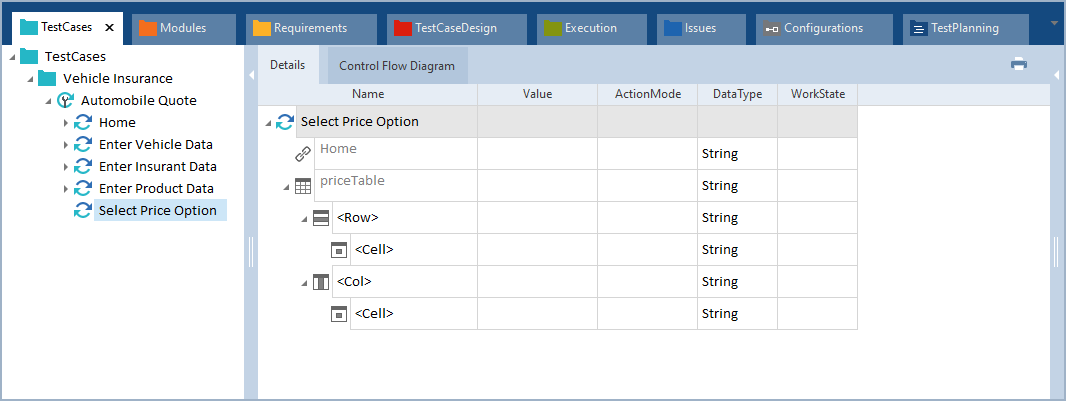The height and width of the screenshot is (401, 1066).
Task: Switch to the Control Flow Diagram tab
Action: click(x=397, y=66)
